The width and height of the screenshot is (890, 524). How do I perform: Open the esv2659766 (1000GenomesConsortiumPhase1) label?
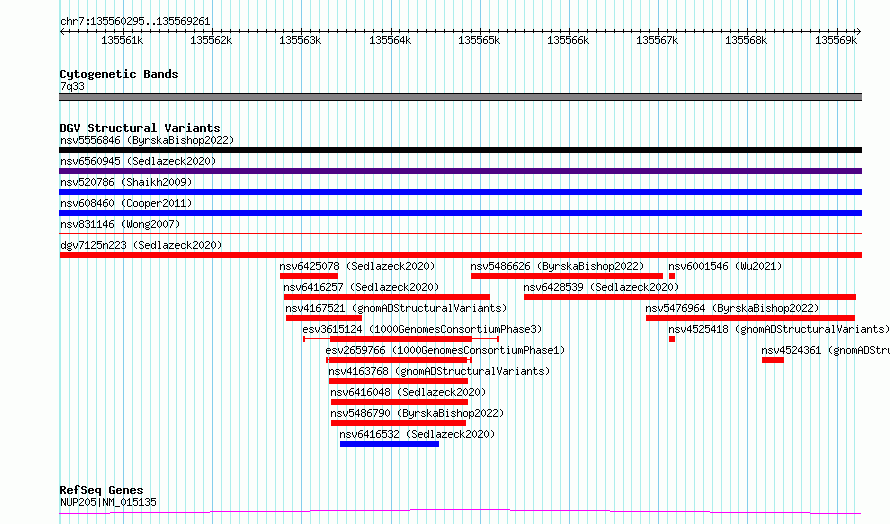(445, 350)
